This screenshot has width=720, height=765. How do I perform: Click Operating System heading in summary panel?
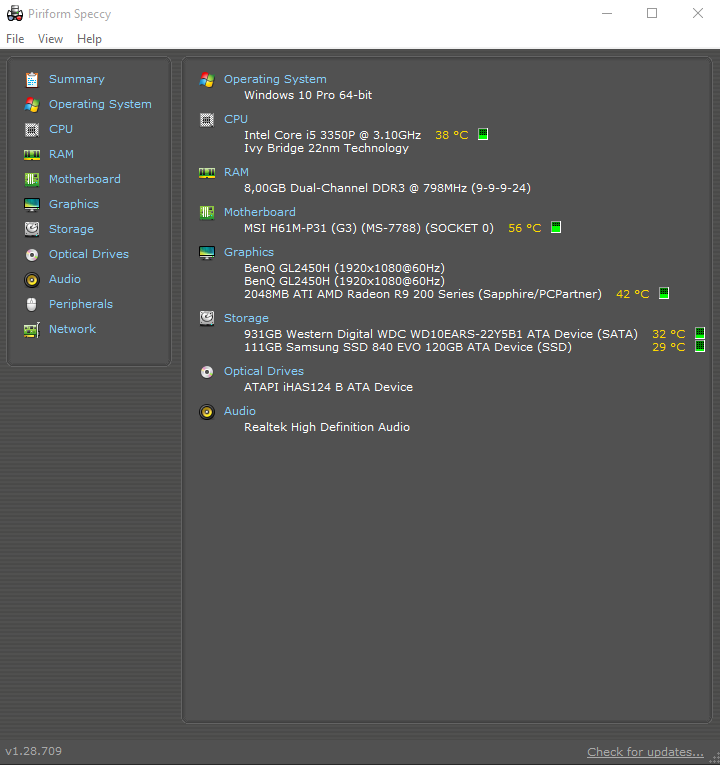coord(275,79)
